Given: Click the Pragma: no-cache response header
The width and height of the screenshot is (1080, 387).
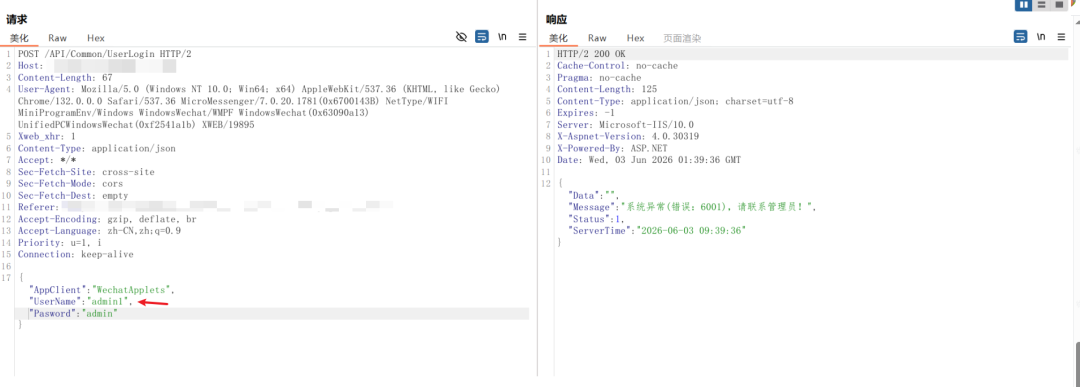Looking at the screenshot, I should 599,78.
